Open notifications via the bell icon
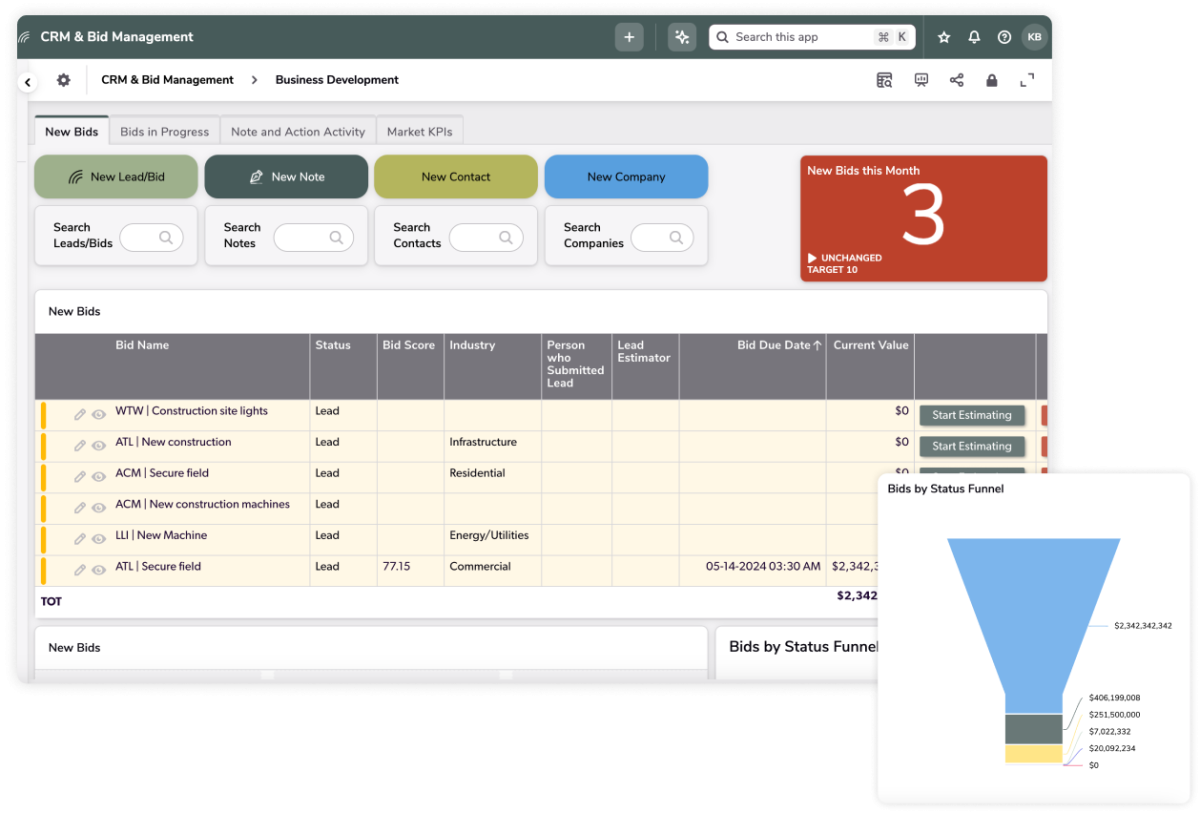 (974, 37)
